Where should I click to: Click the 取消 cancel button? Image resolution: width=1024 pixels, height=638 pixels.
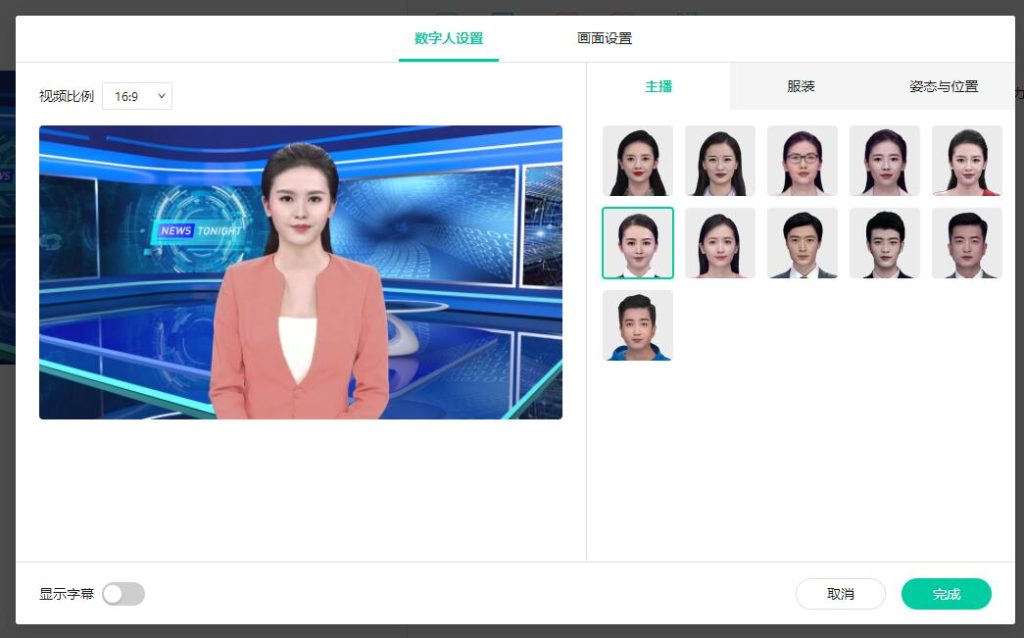point(841,593)
